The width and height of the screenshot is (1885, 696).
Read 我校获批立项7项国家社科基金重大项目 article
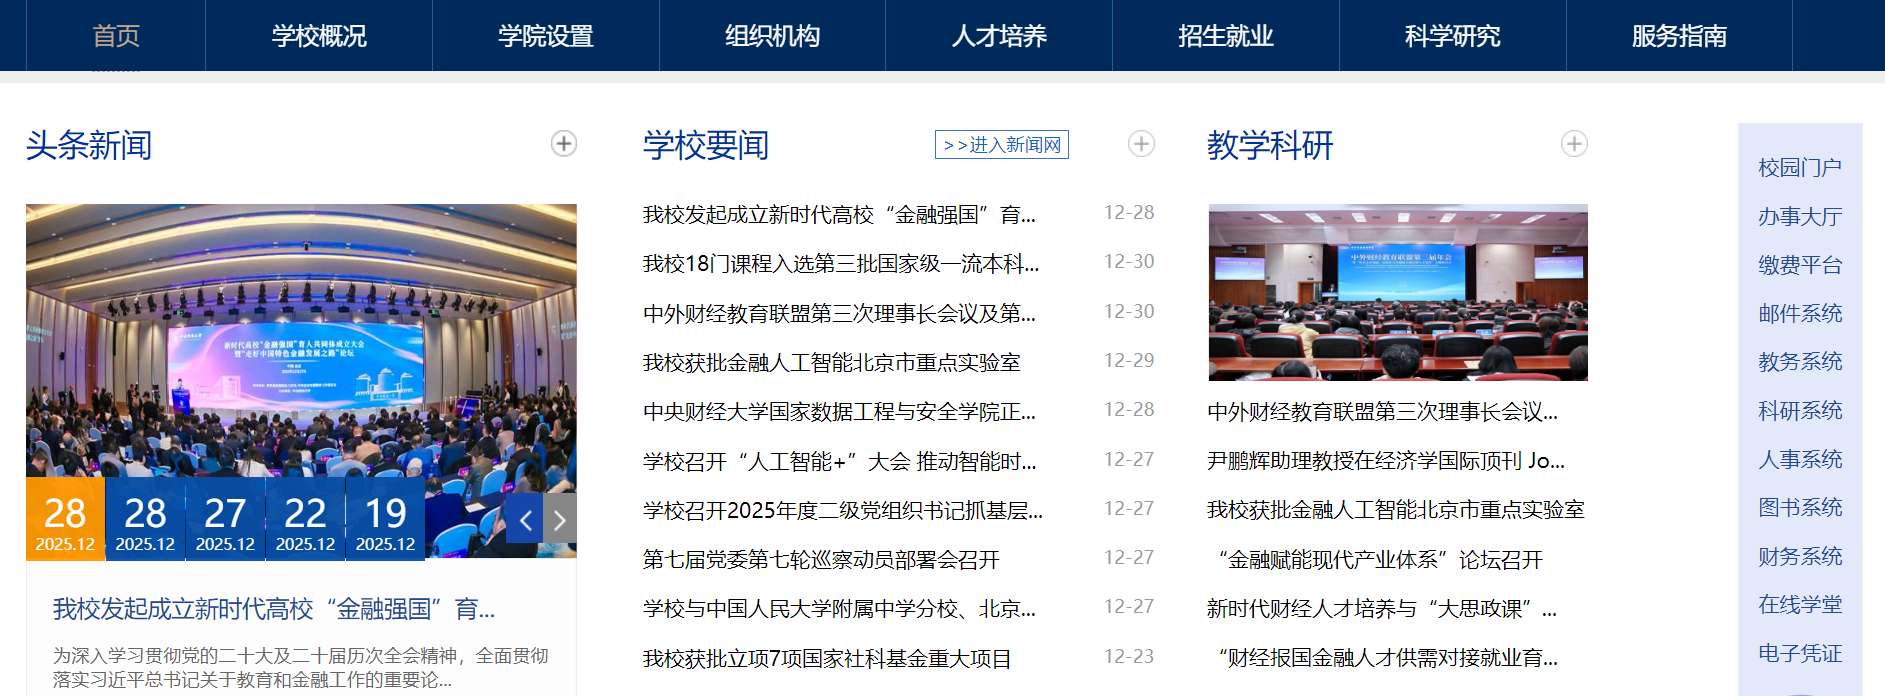tap(827, 659)
